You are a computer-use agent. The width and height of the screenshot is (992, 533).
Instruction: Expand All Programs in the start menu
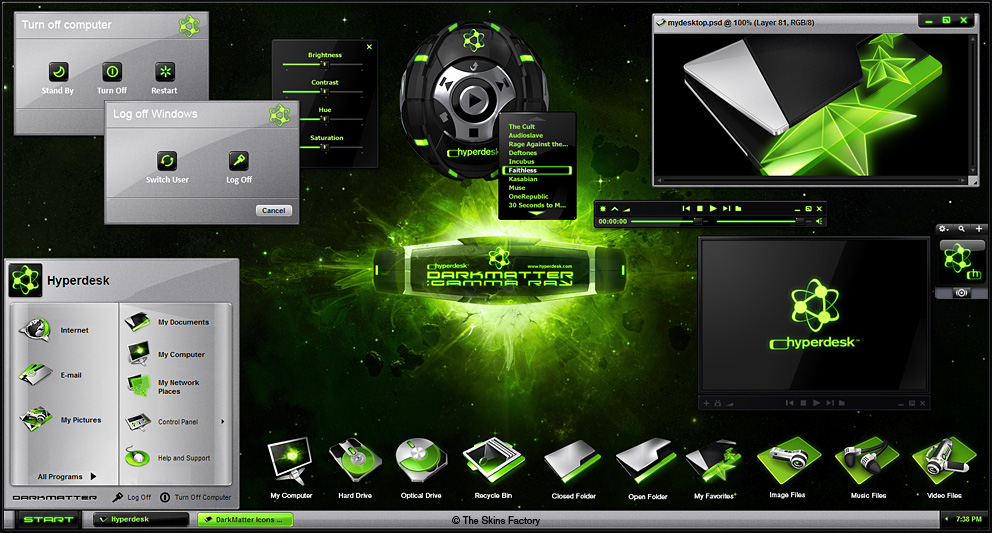click(67, 477)
